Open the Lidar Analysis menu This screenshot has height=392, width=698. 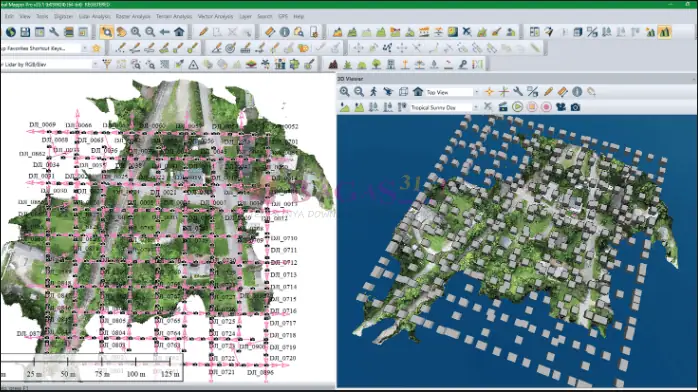pos(94,16)
